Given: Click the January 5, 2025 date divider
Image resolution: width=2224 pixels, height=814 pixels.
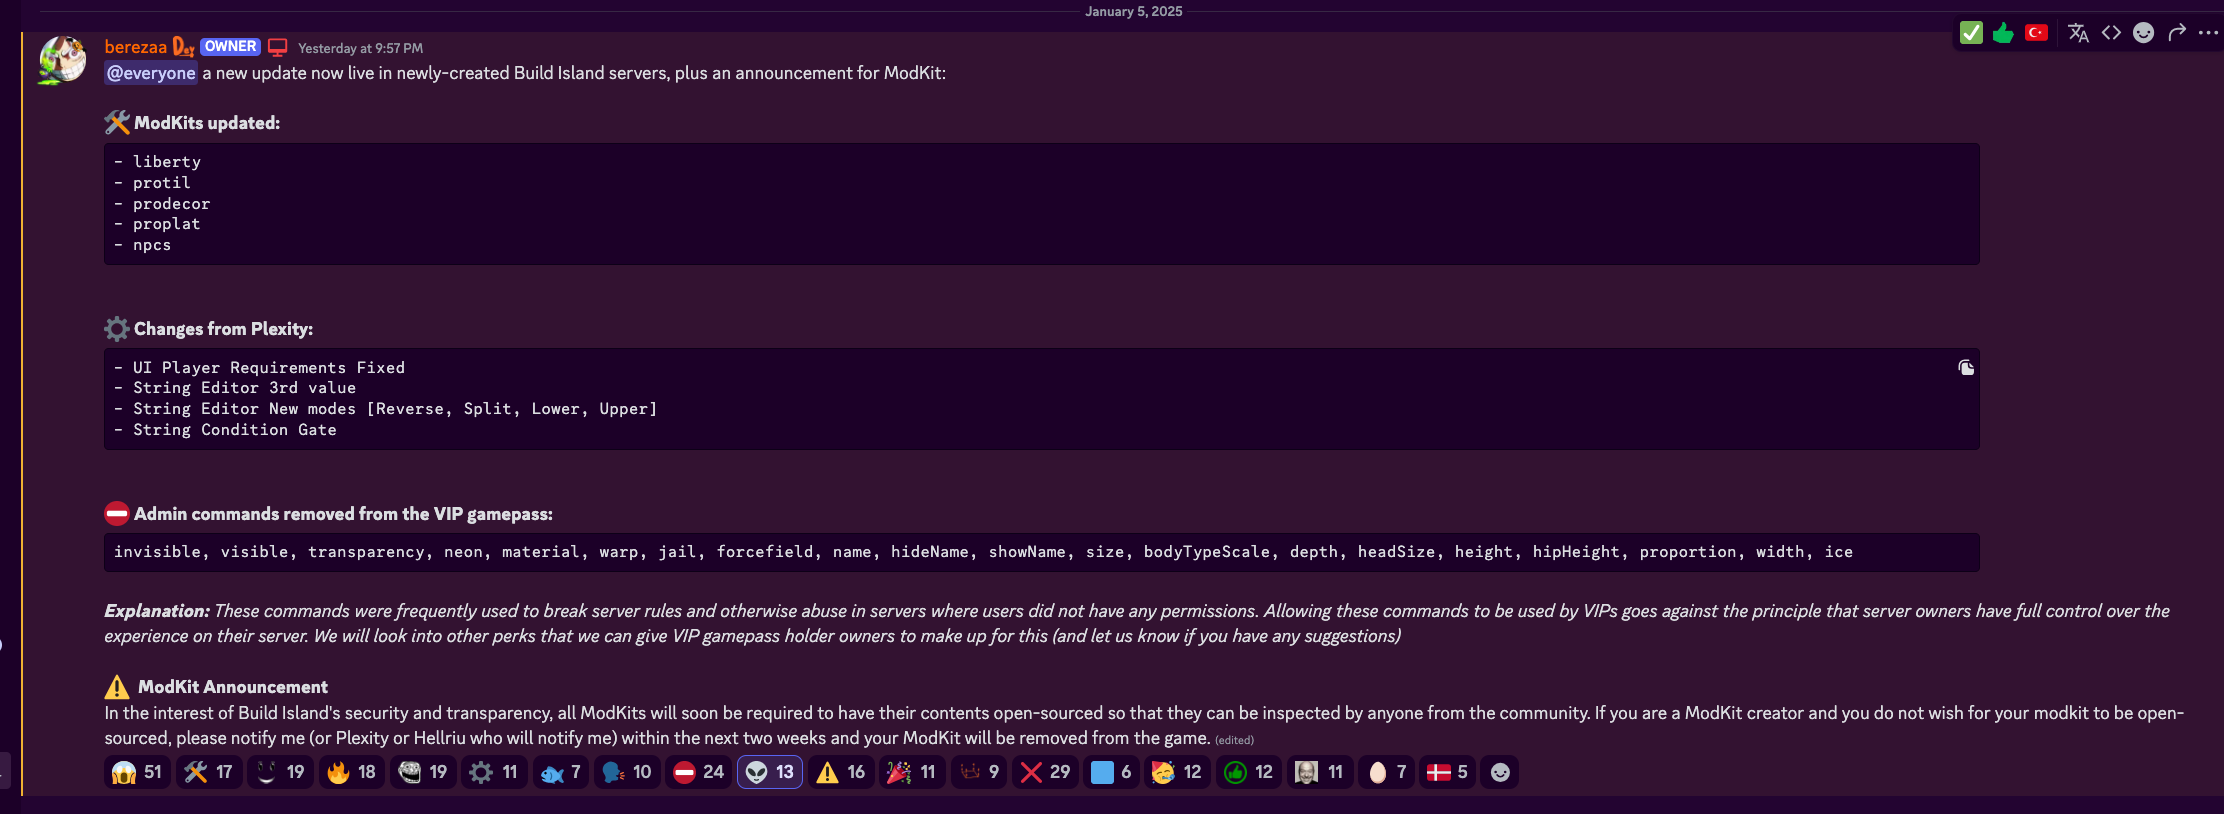Looking at the screenshot, I should pos(1134,12).
